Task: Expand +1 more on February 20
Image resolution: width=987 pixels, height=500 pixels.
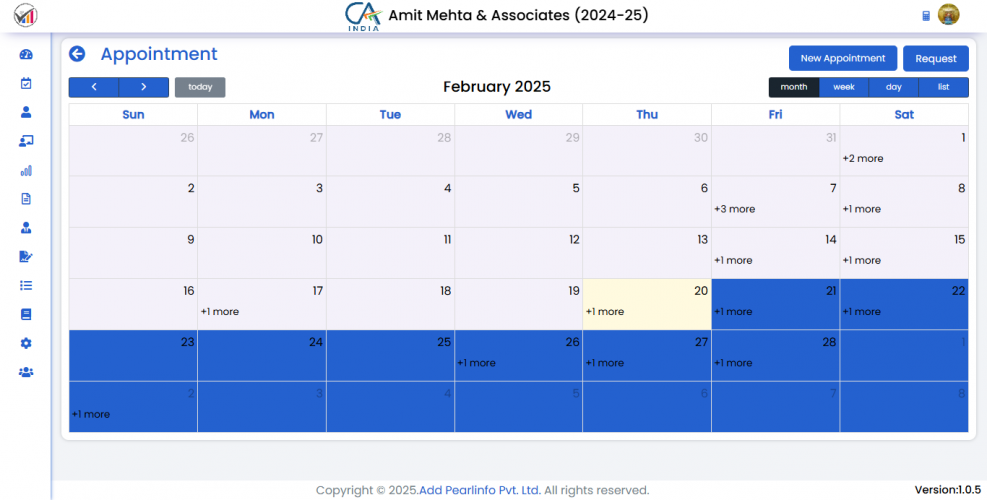Action: (605, 311)
